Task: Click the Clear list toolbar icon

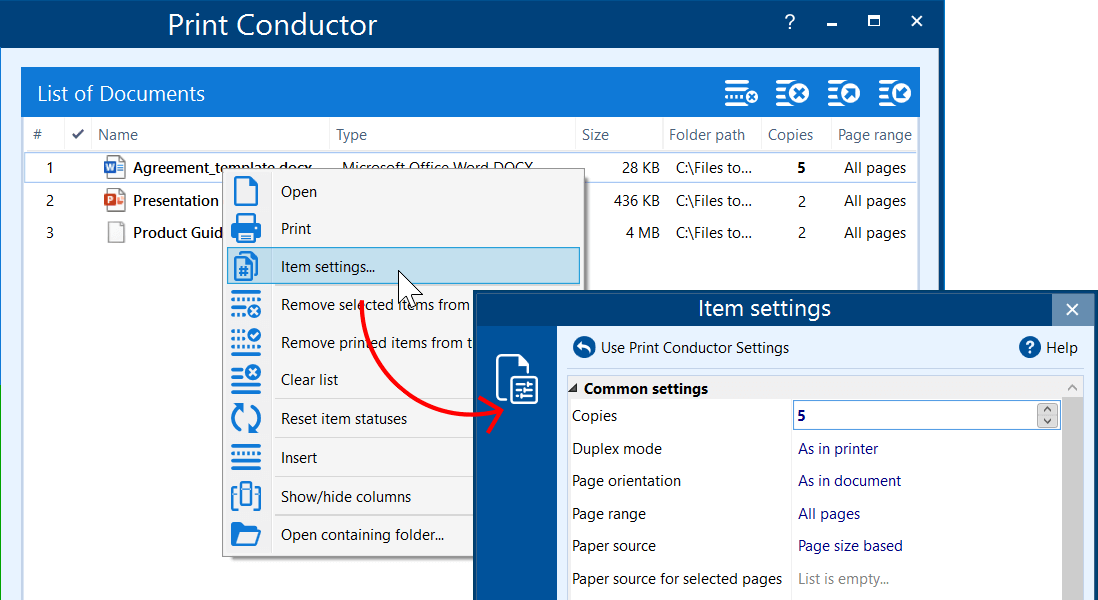Action: [793, 94]
